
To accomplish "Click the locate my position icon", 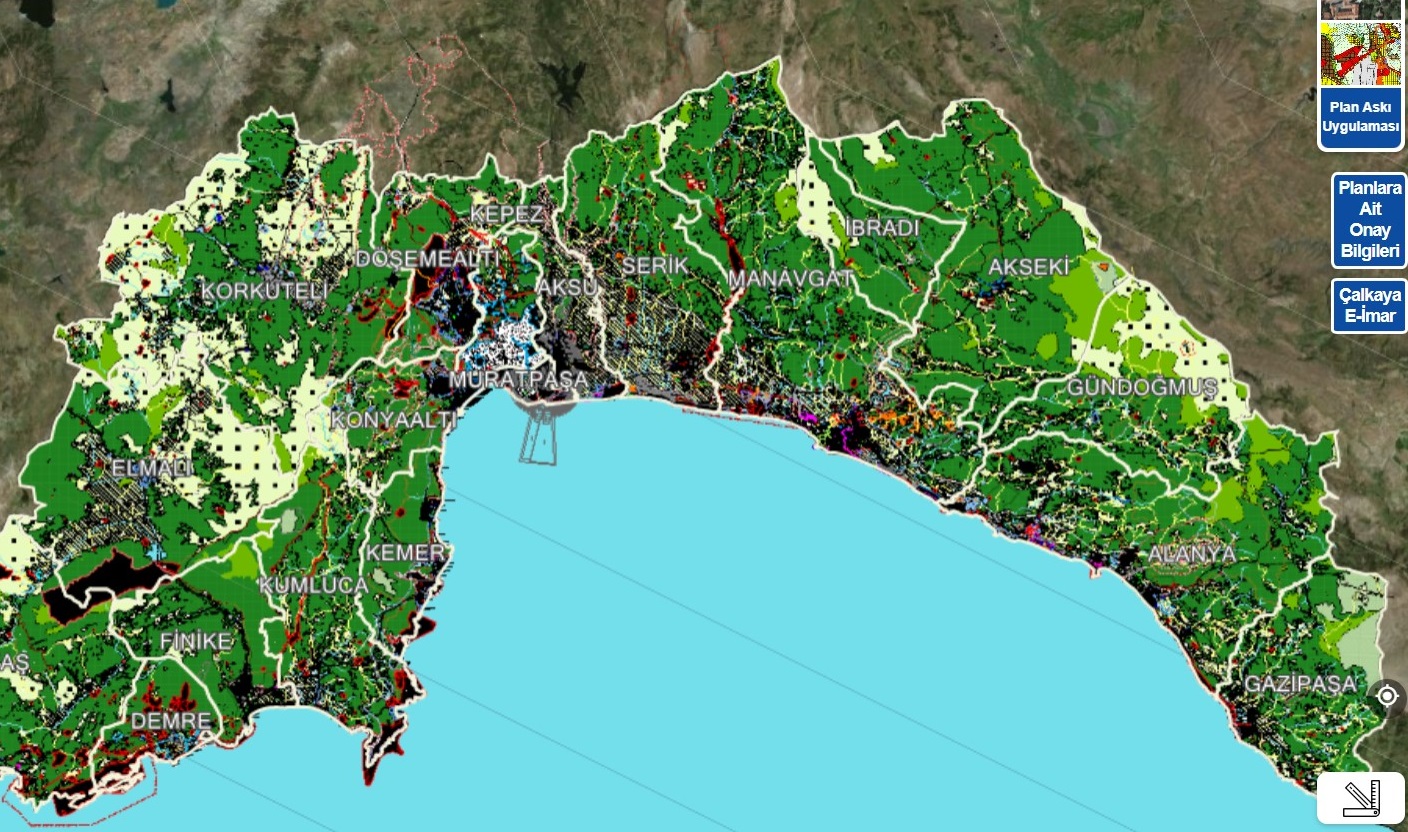I will (1387, 695).
